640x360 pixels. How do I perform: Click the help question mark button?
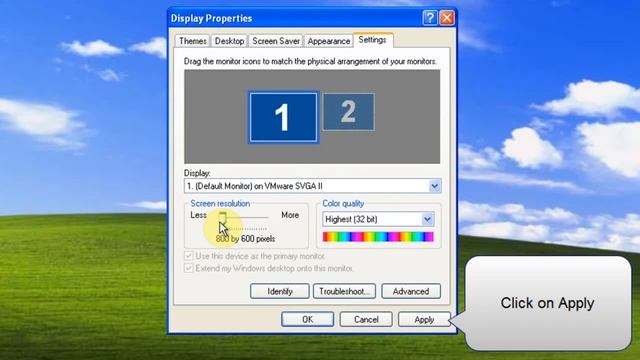430,18
